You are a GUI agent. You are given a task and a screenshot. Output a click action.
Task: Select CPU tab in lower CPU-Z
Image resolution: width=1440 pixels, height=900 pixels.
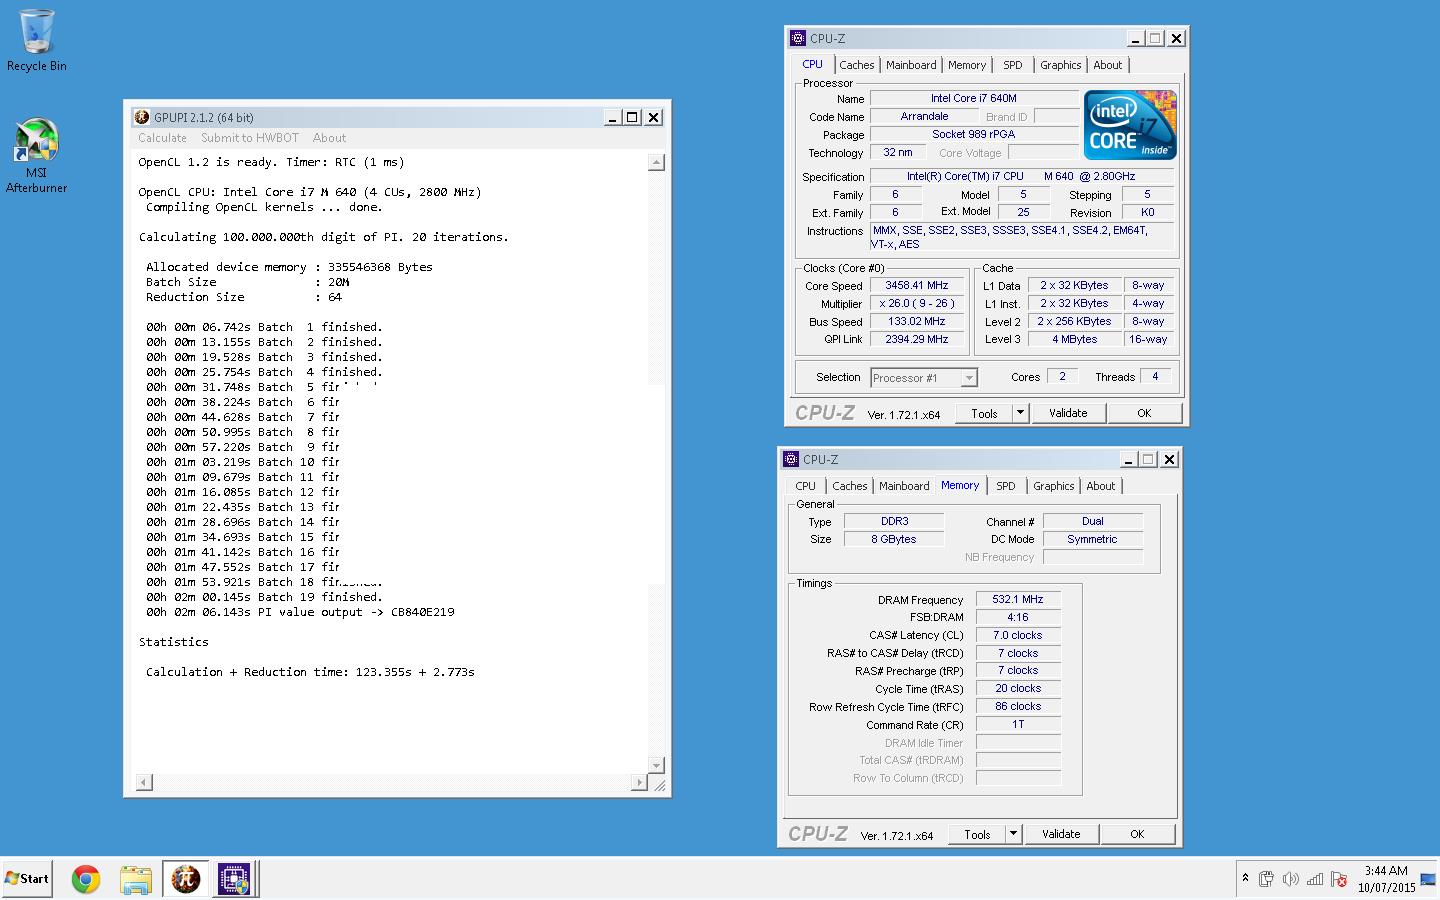pos(805,486)
